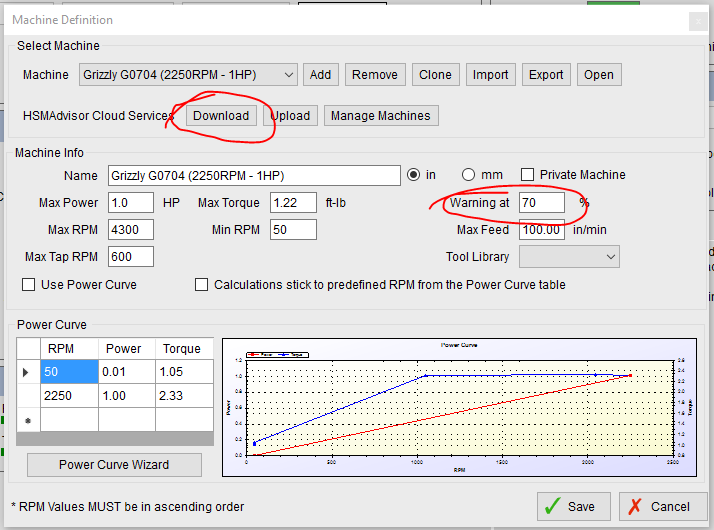Select the mm units radio button
Viewport: 714px width, 530px height.
click(467, 175)
